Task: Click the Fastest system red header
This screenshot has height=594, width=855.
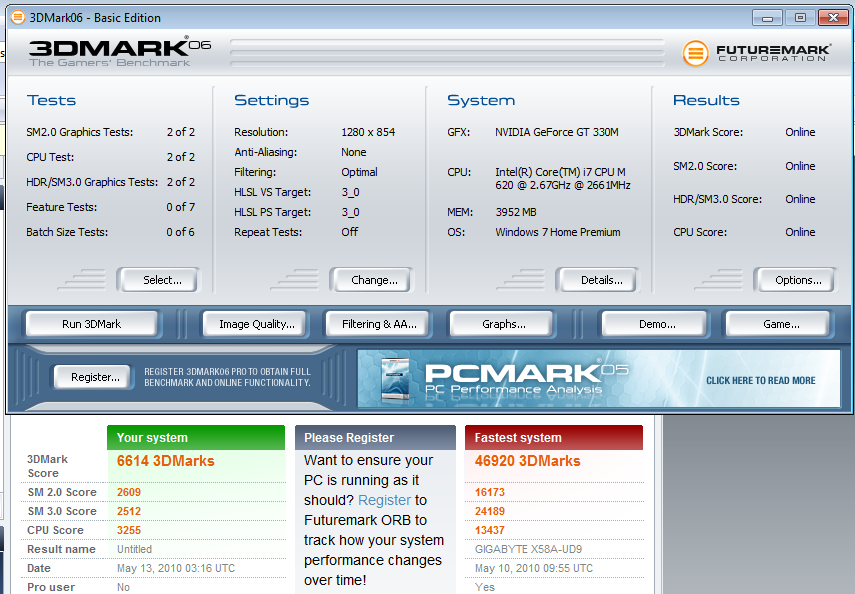Action: (x=553, y=437)
